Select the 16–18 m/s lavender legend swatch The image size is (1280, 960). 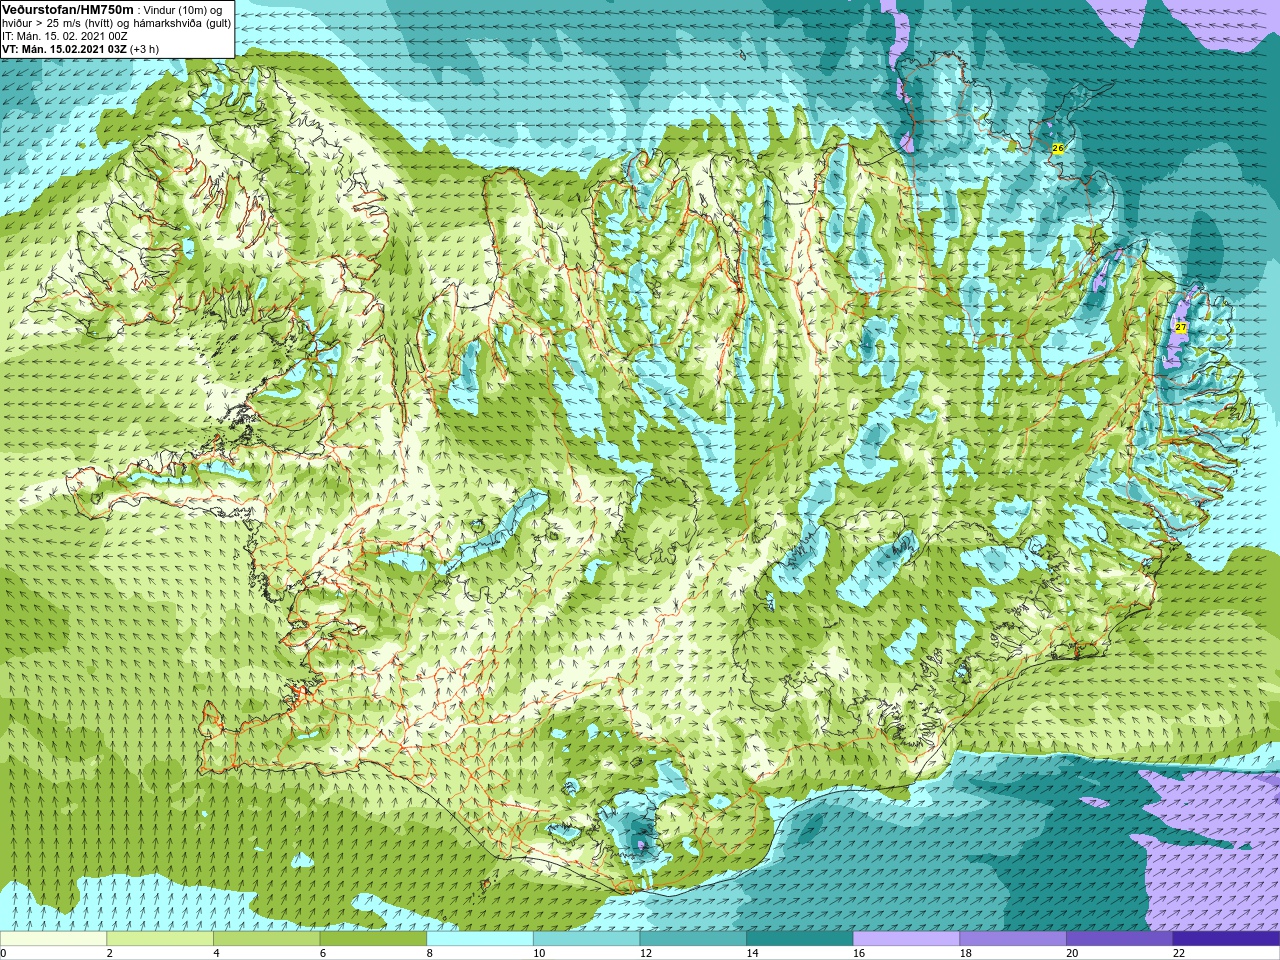click(x=906, y=939)
